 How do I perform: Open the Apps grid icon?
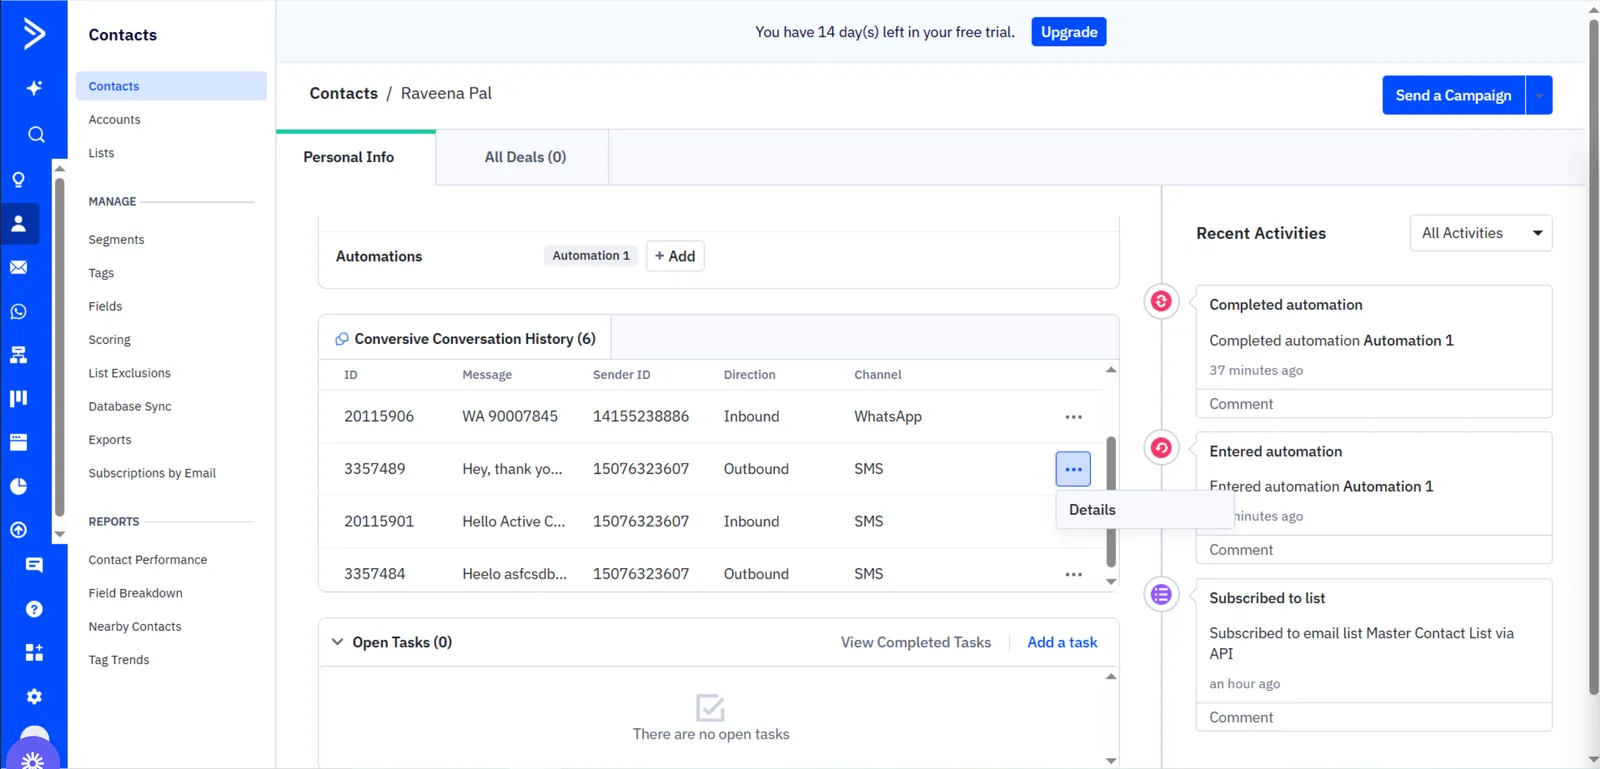tap(34, 653)
